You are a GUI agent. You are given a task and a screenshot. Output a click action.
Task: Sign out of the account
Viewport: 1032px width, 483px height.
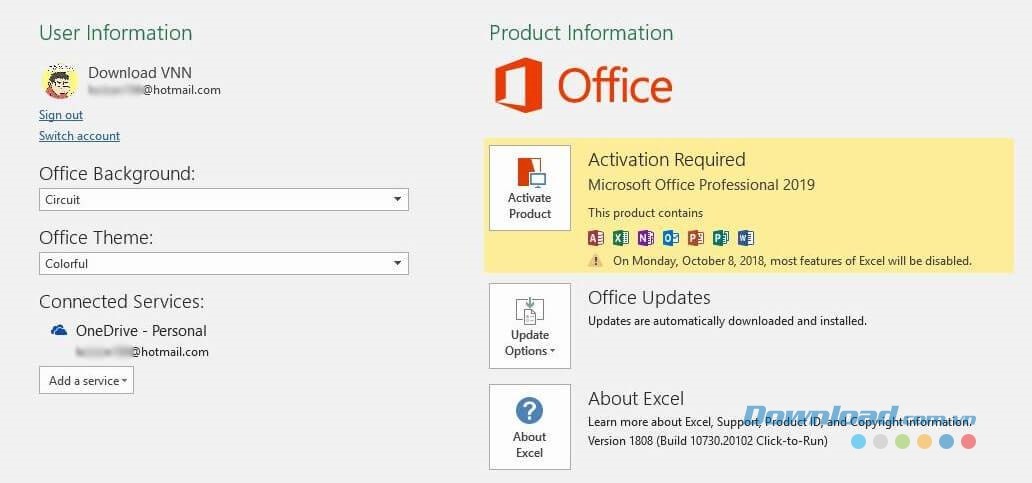[61, 115]
